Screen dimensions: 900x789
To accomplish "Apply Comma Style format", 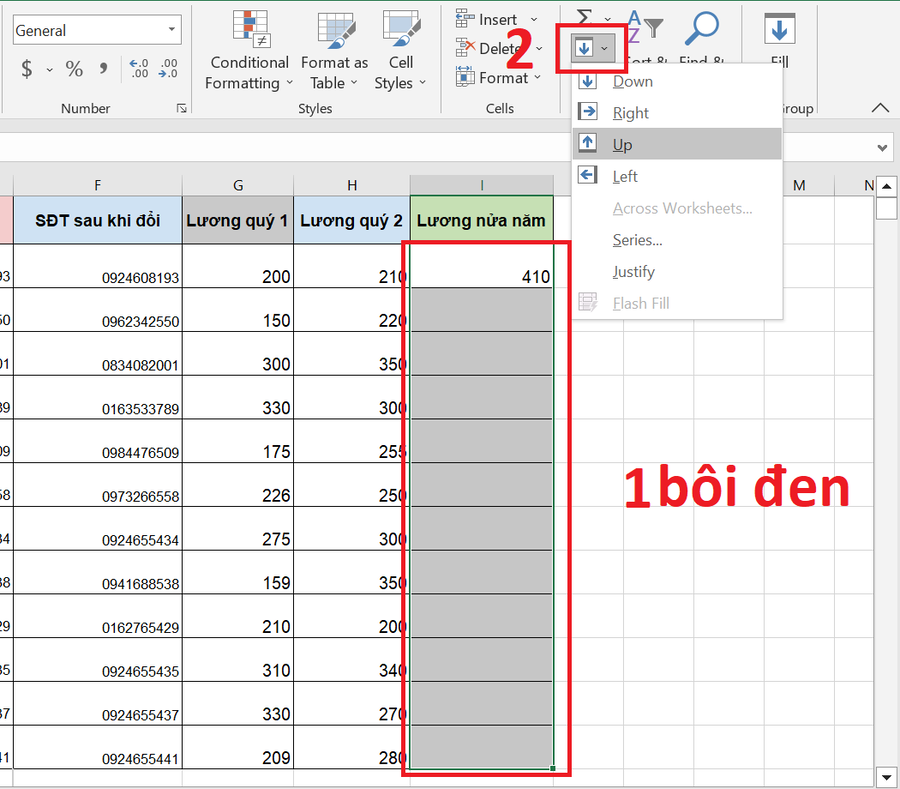I will (x=103, y=69).
